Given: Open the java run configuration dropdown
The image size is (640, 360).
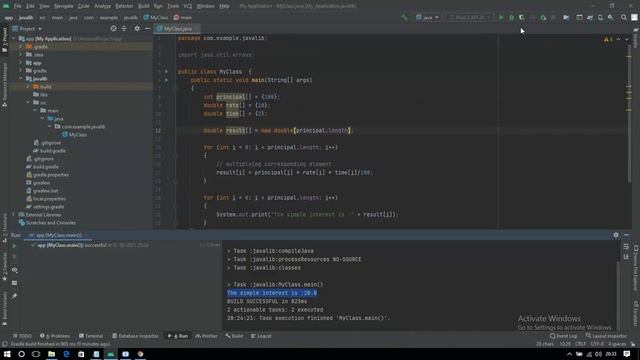Looking at the screenshot, I should pyautogui.click(x=427, y=18).
